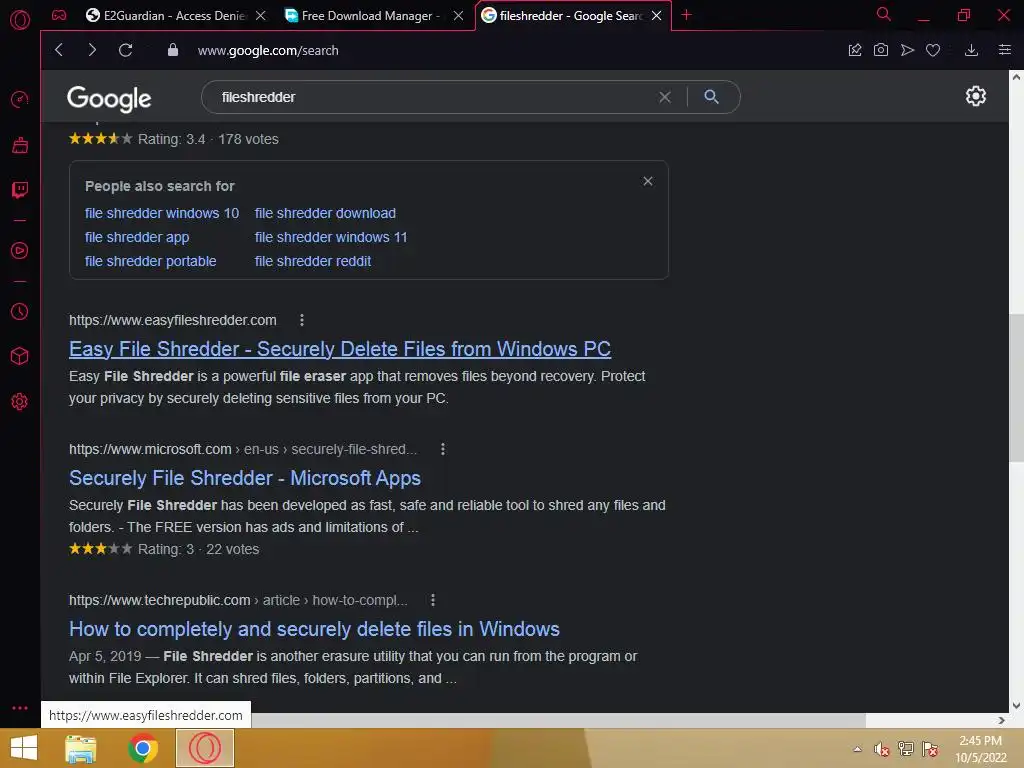Screen dimensions: 1024x768
Task: Close the People also search for box
Action: pos(648,181)
